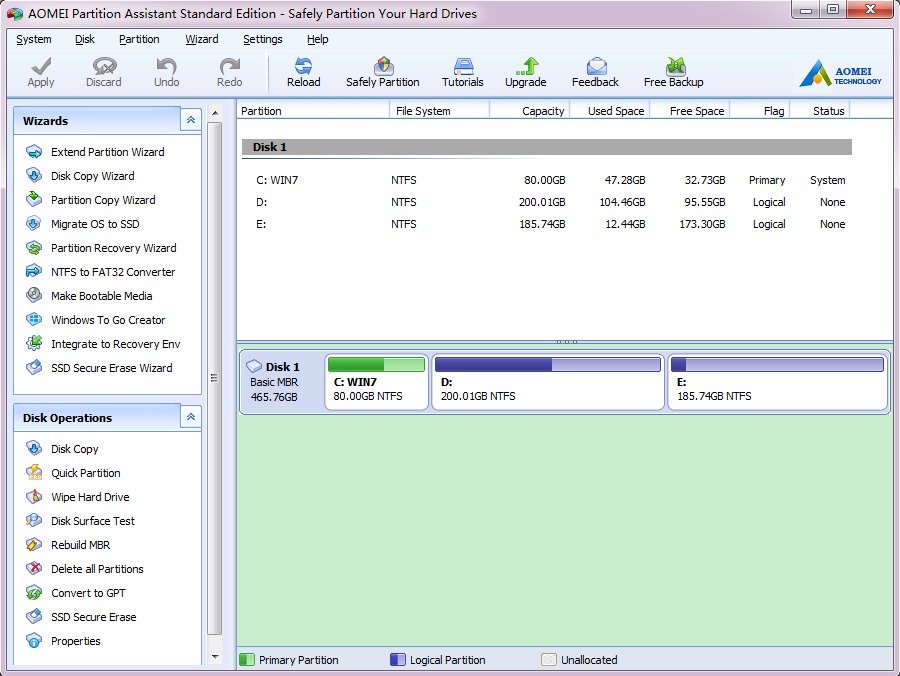This screenshot has height=676, width=900.
Task: Select Disk 1 Basic MBR disk box
Action: pyautogui.click(x=282, y=382)
